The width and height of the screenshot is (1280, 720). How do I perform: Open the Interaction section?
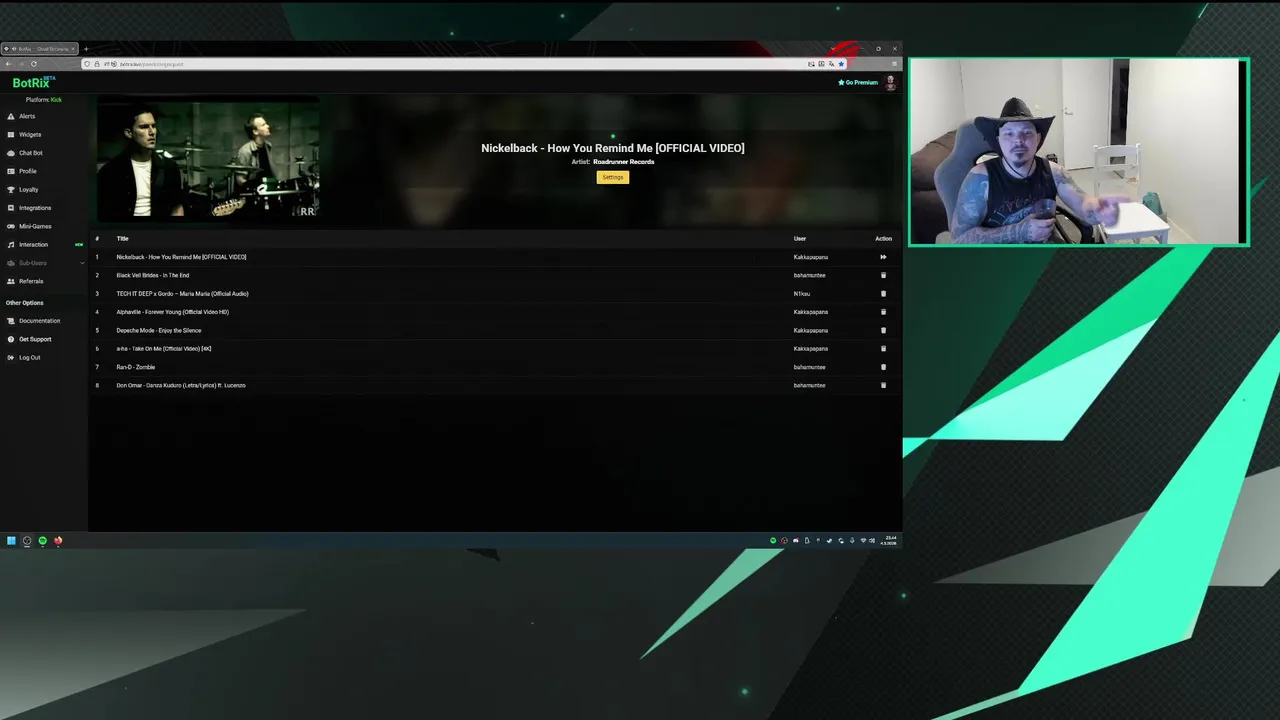pos(33,244)
